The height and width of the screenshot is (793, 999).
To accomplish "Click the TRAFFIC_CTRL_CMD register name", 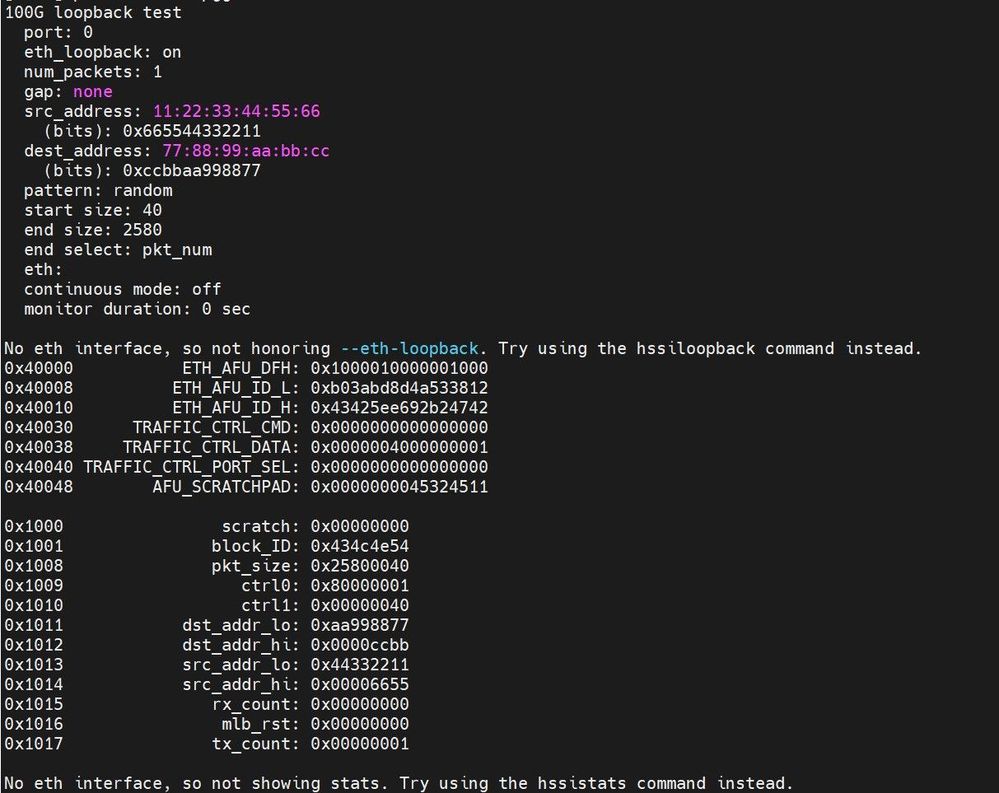I will pos(217,427).
